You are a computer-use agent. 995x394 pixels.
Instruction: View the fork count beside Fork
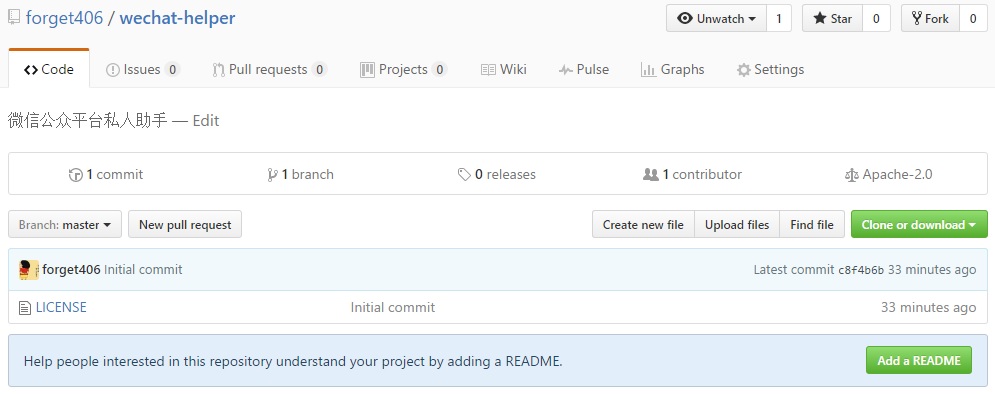[x=973, y=18]
